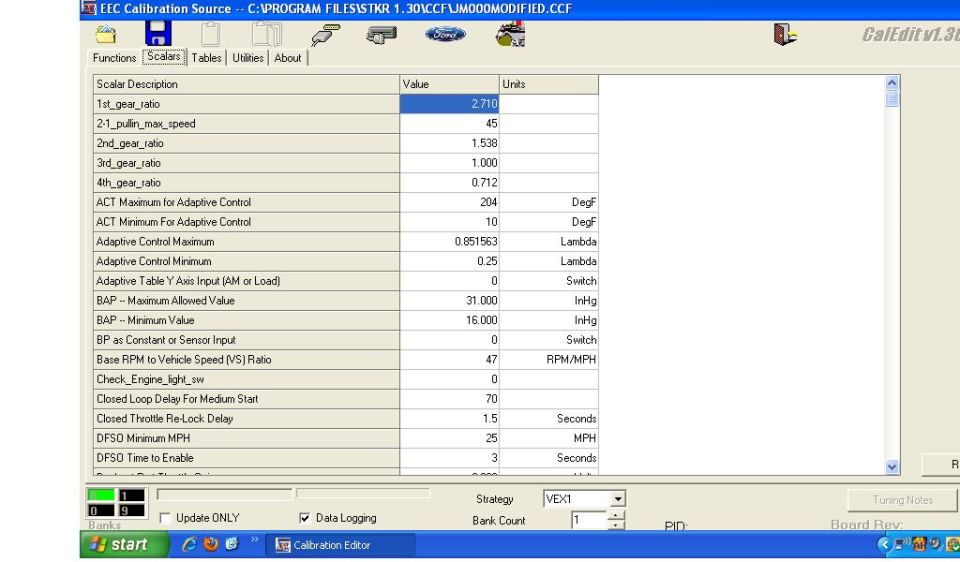Select 3rd_gear_ratio value 1.000
This screenshot has height=562, width=960.
pyautogui.click(x=449, y=163)
